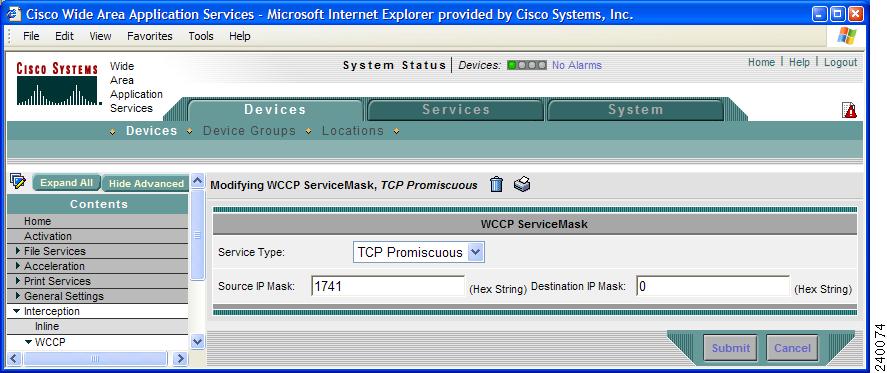Click the Contents pane vertical scrollbar thumb

[197, 234]
